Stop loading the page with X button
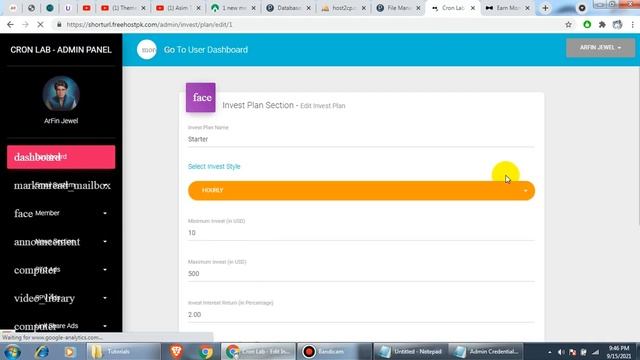This screenshot has width=640, height=360. 40,25
